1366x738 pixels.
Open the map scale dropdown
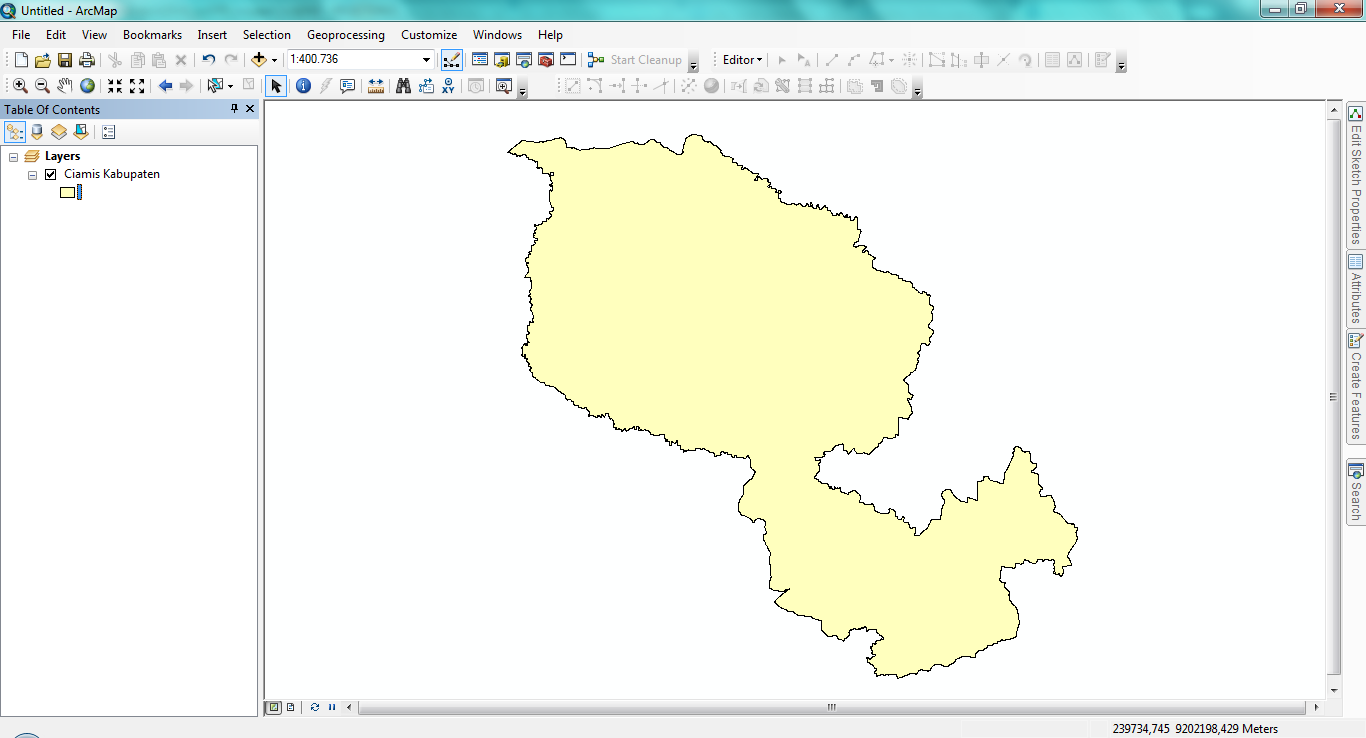(x=426, y=60)
